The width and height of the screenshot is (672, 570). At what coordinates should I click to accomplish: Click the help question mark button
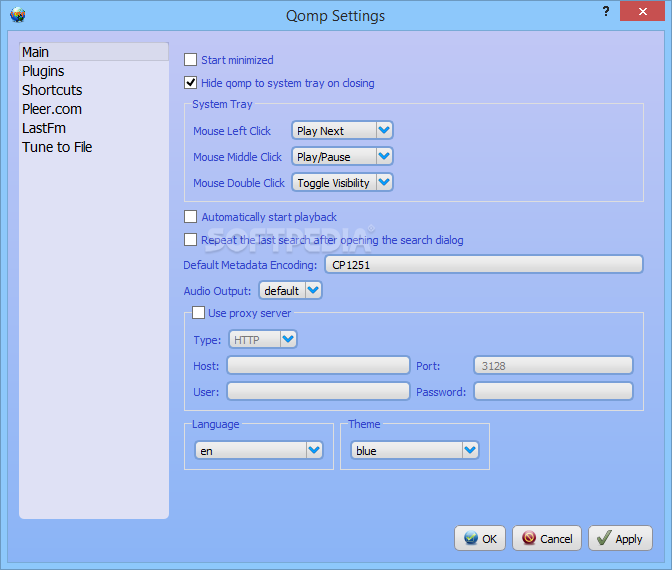pyautogui.click(x=606, y=11)
